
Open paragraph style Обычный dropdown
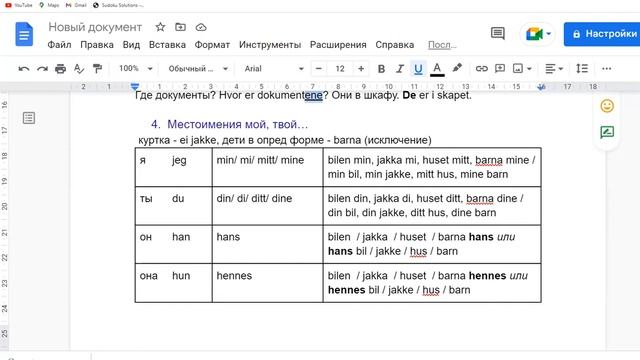point(198,69)
